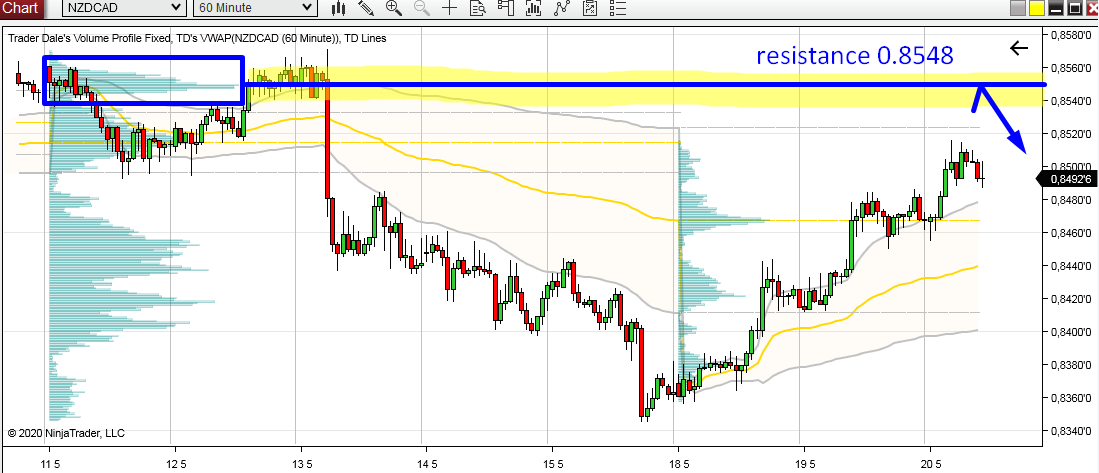Open the Data Series bar chart icon
Image resolution: width=1099 pixels, height=473 pixels.
click(x=534, y=8)
